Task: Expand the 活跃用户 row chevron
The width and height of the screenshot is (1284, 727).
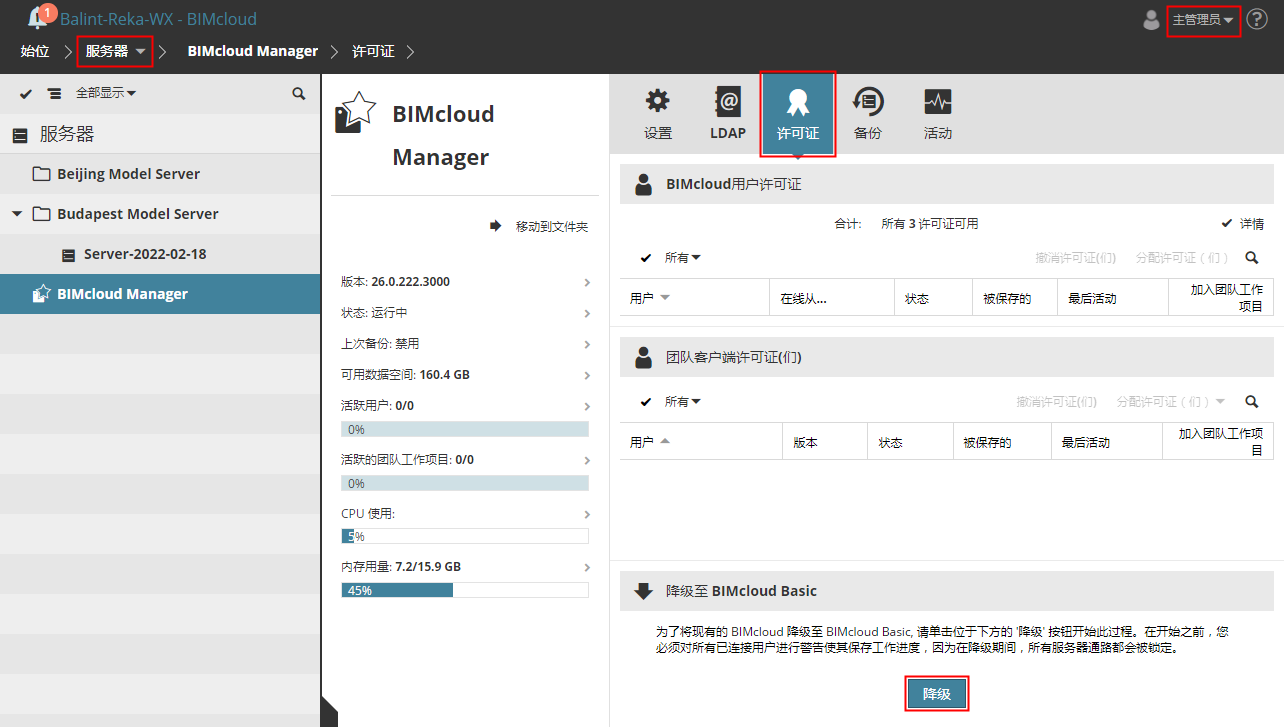Action: (587, 407)
